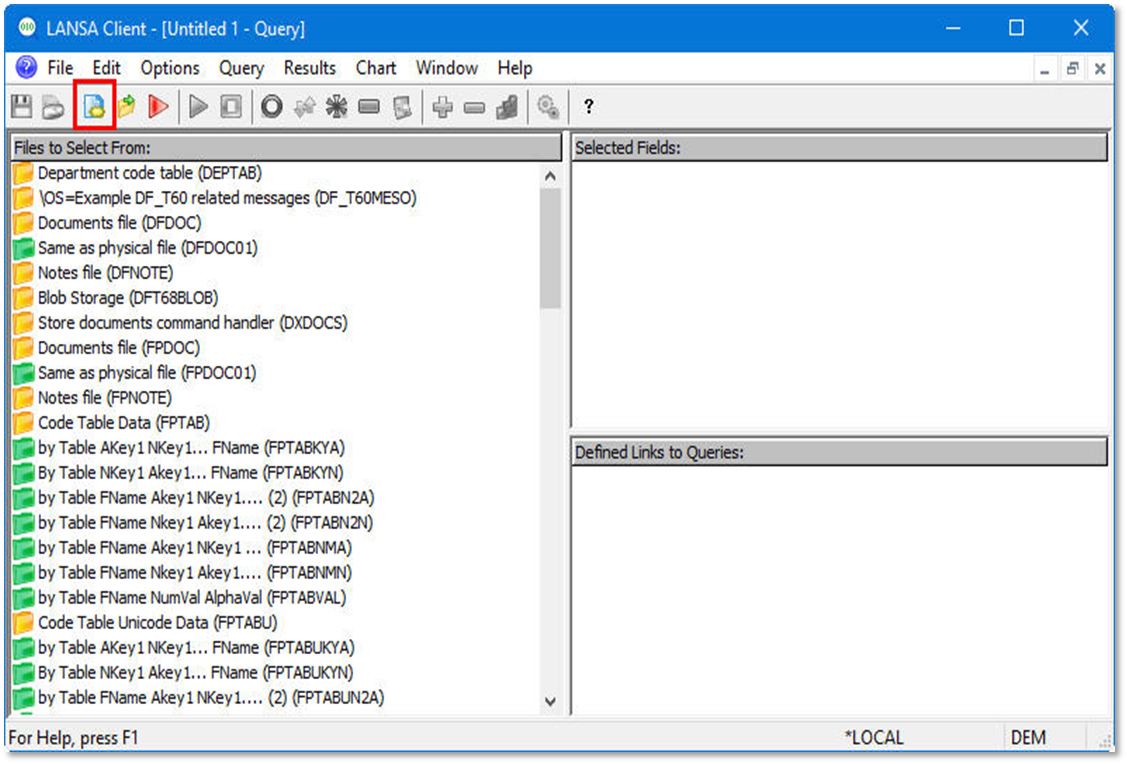Select the FPTABKYN file entry

coord(190,473)
